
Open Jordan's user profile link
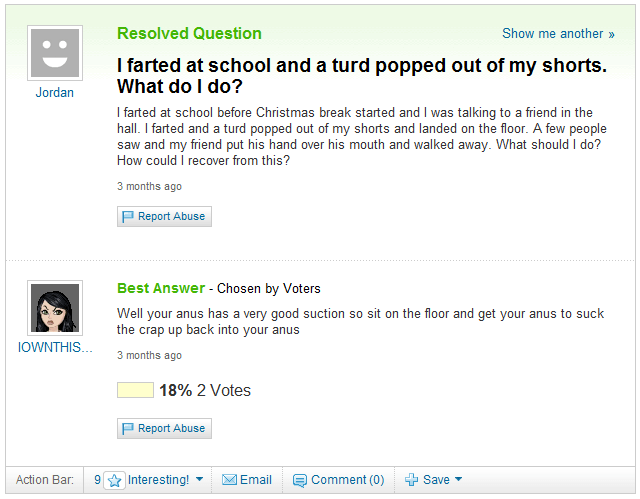[x=55, y=93]
